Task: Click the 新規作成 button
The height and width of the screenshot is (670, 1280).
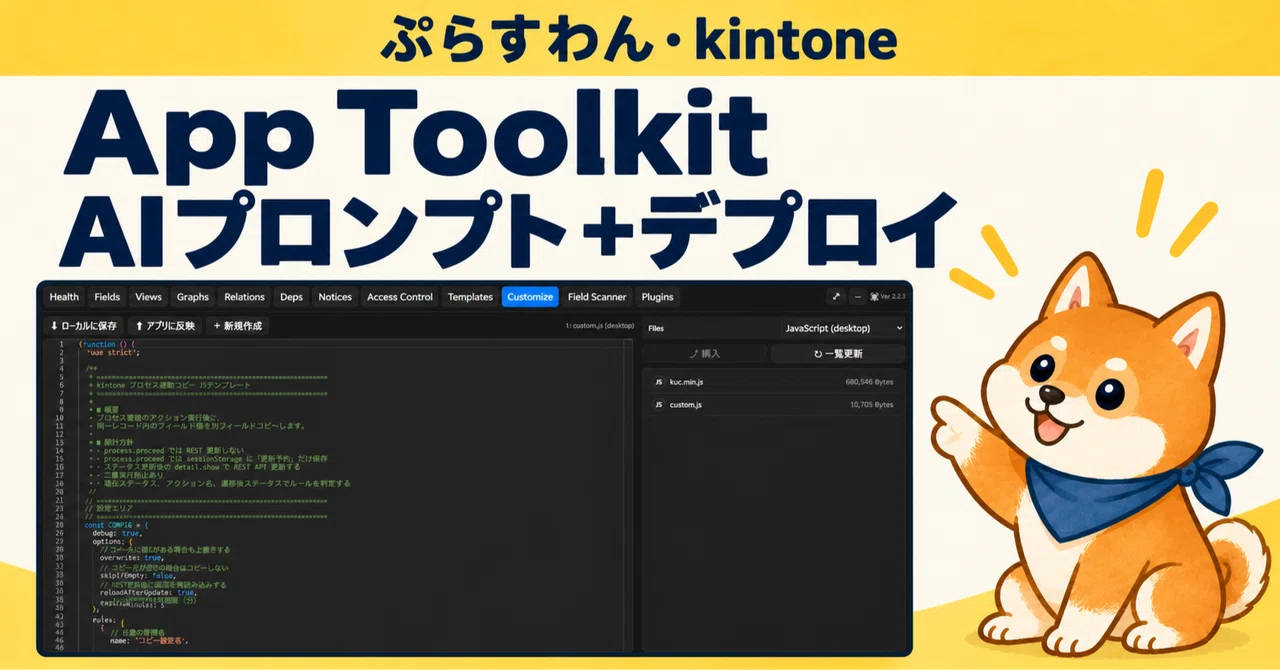Action: pos(237,326)
